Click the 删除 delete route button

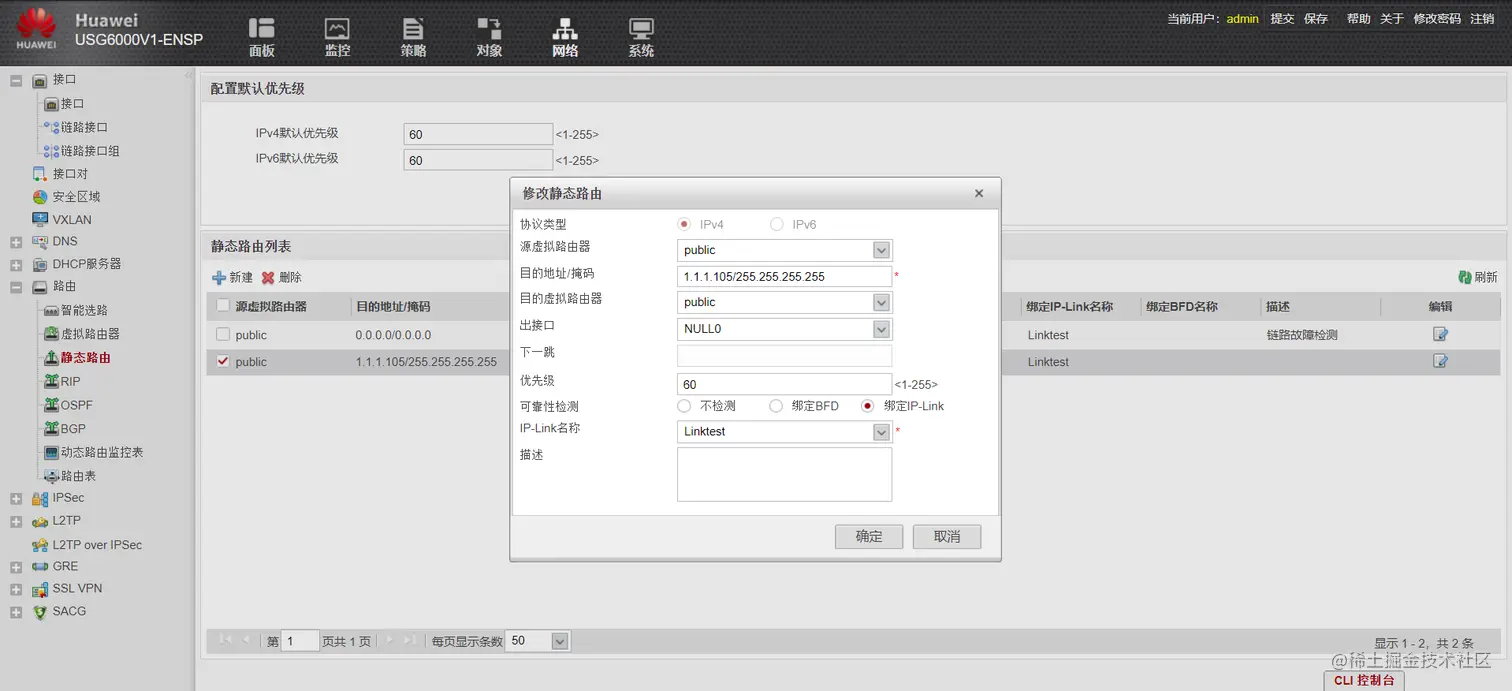(281, 278)
